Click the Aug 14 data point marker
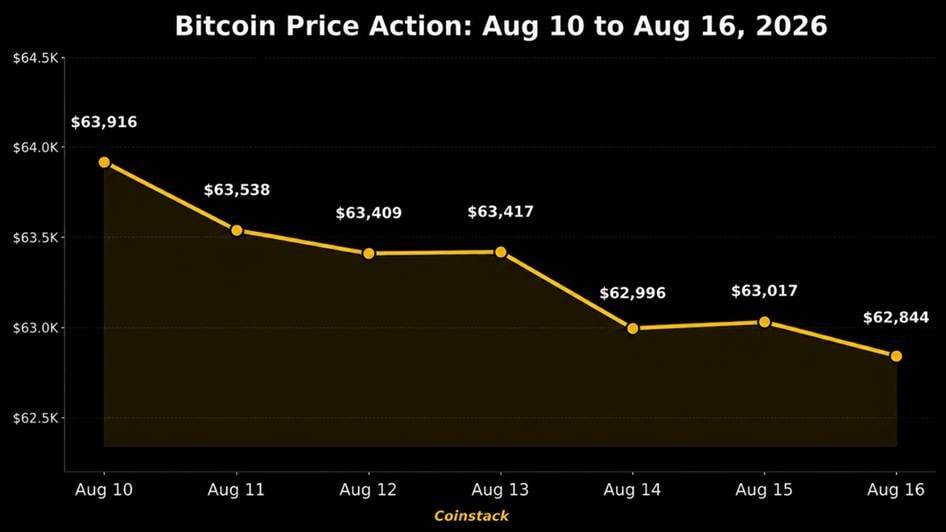This screenshot has width=946, height=532. pyautogui.click(x=632, y=328)
